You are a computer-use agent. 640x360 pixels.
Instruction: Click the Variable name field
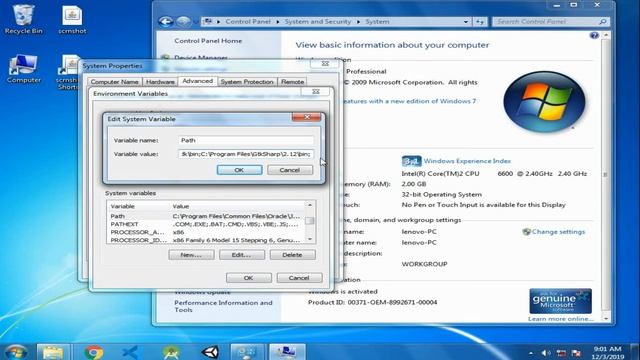click(x=246, y=140)
